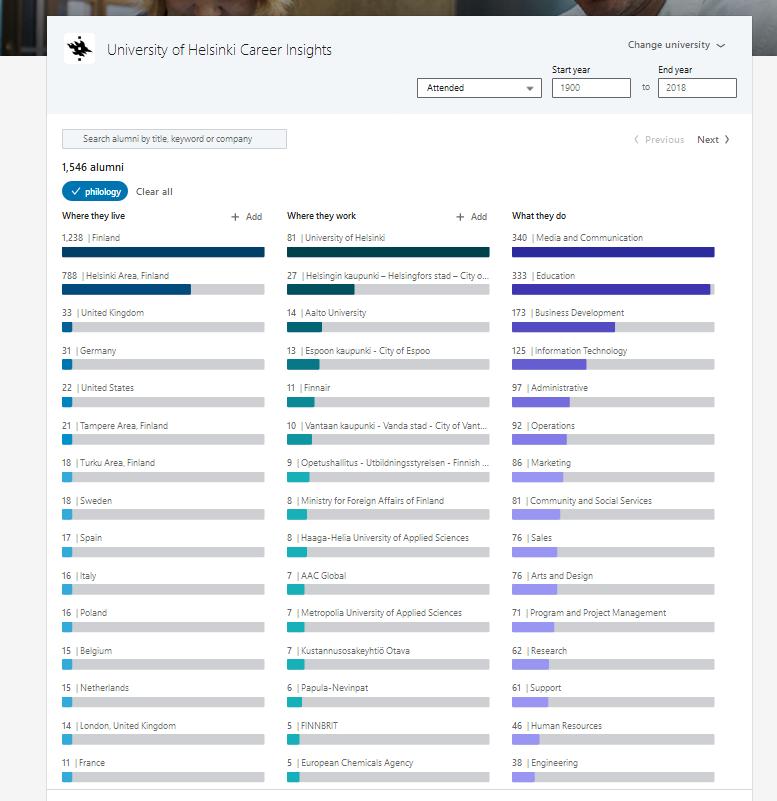Select Turku Area, Finland row
Viewport: 777px width, 801px height.
[163, 470]
